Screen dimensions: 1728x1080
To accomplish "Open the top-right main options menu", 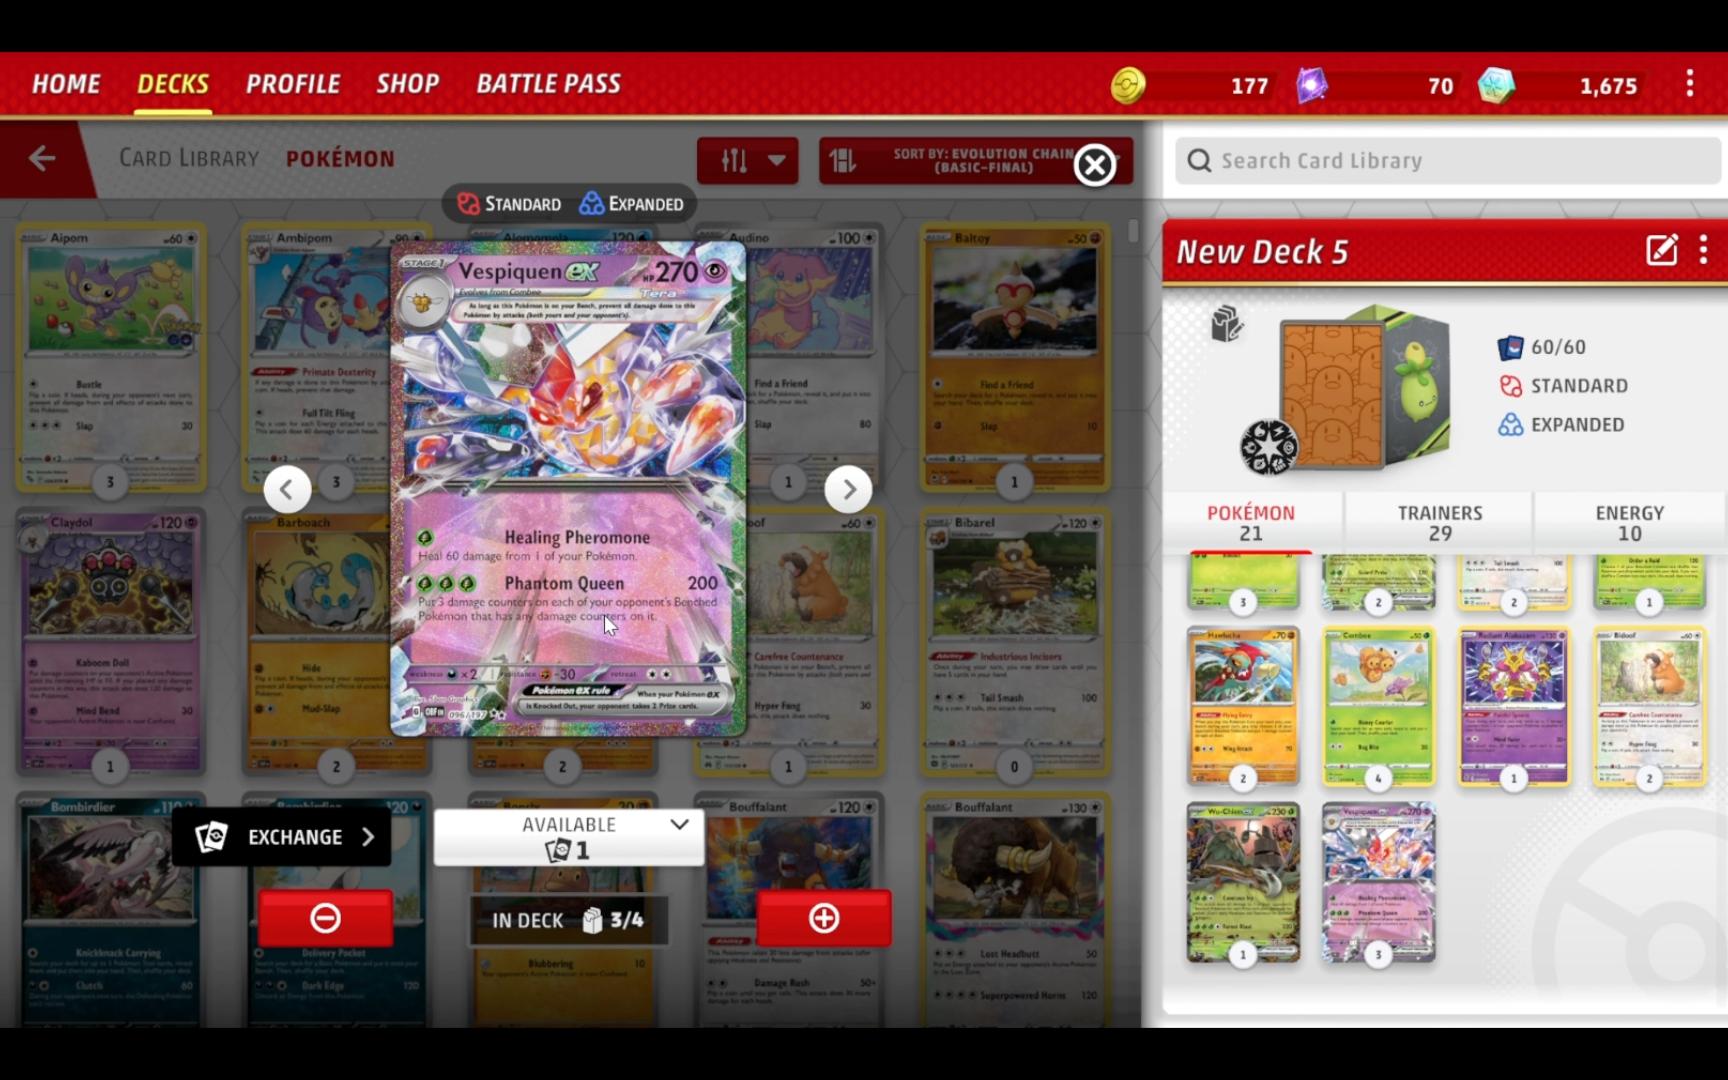I will click(1690, 84).
